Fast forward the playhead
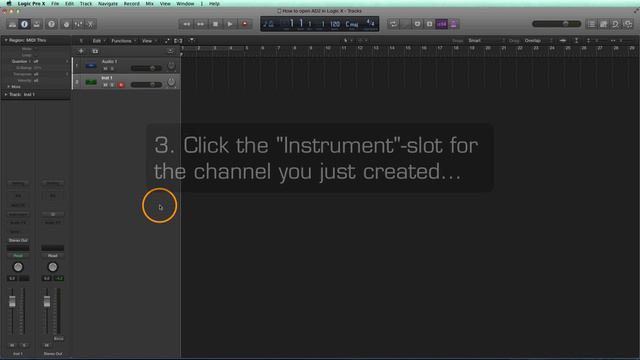 (x=200, y=24)
